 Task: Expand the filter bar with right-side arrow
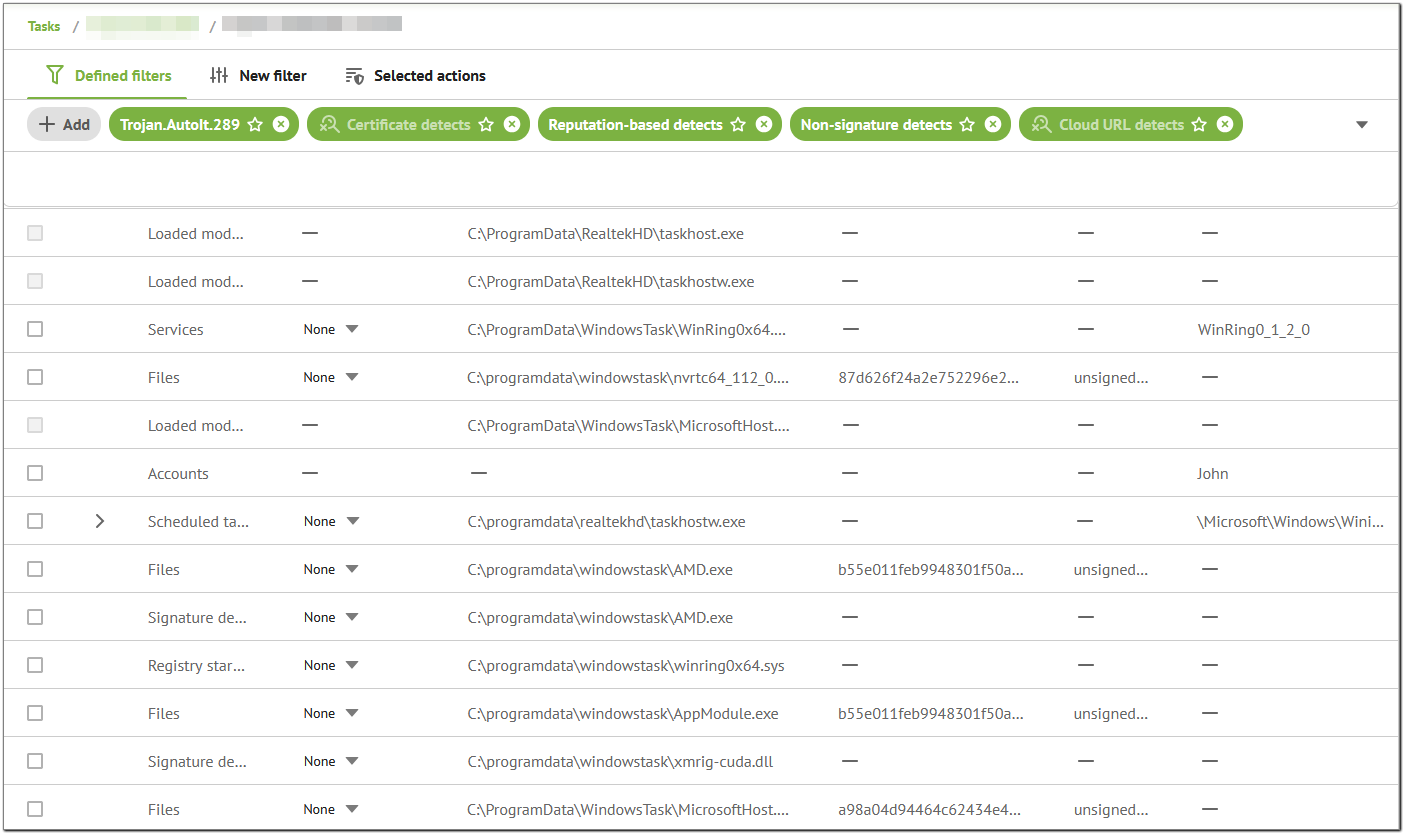[1361, 125]
